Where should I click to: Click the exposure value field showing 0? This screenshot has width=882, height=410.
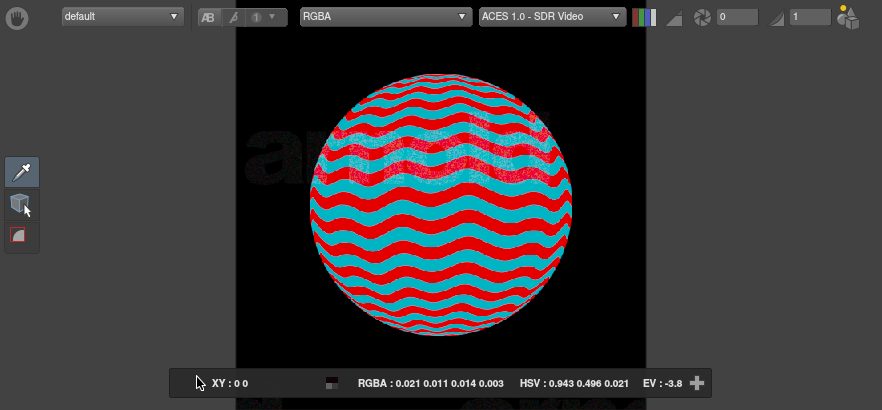[737, 18]
